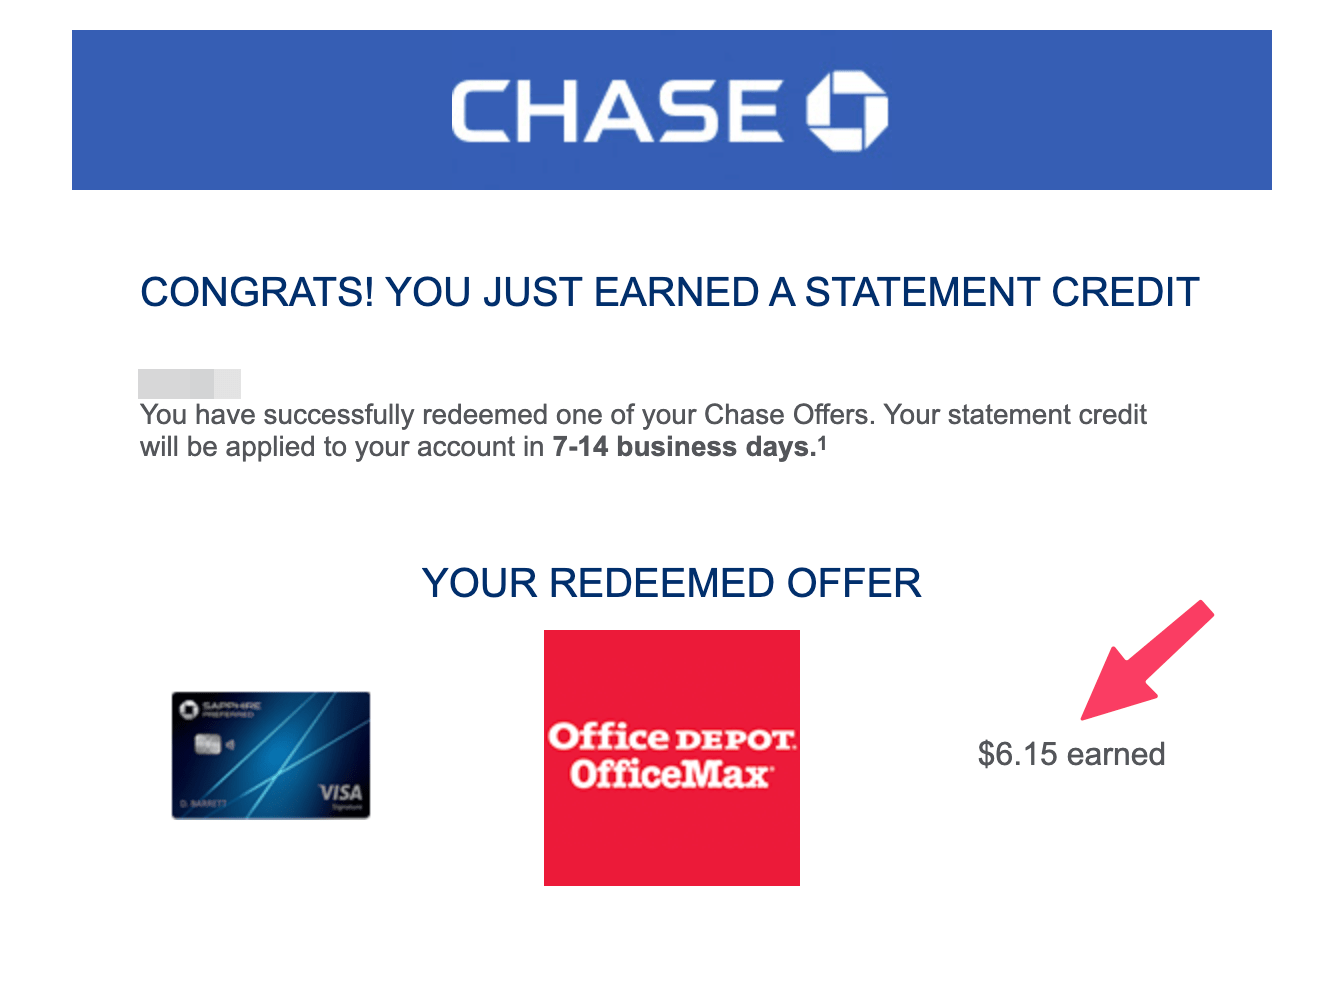Click the "OfficeMax" word in the red tile
The height and width of the screenshot is (992, 1340).
pos(671,775)
